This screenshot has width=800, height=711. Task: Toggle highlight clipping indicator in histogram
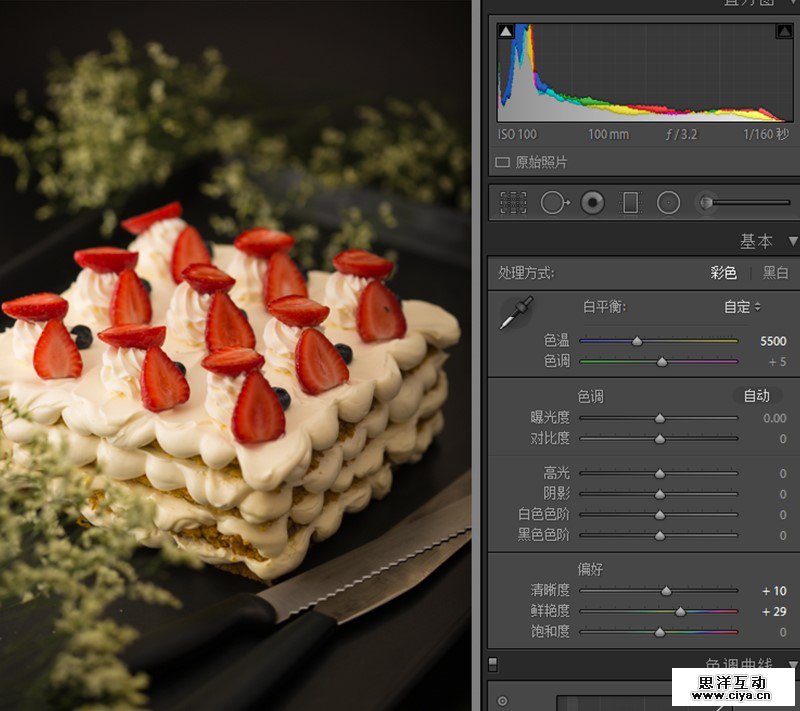click(x=783, y=32)
